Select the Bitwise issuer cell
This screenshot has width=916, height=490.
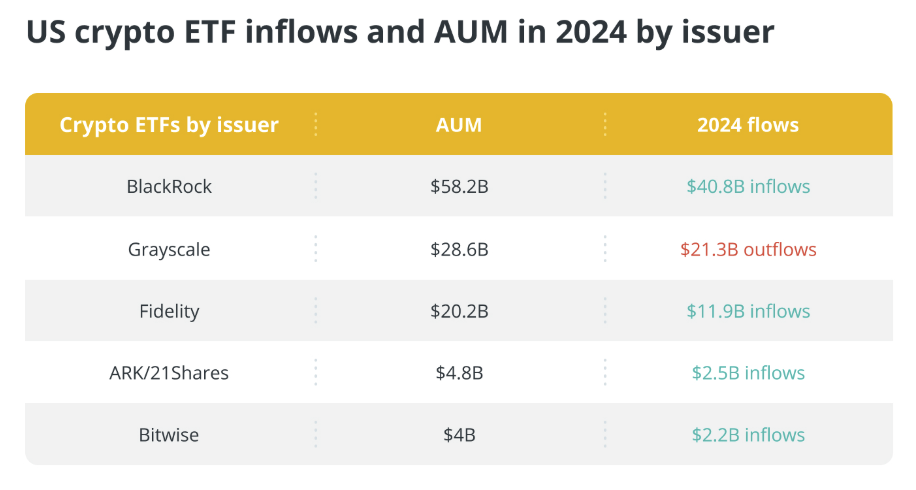tap(169, 435)
